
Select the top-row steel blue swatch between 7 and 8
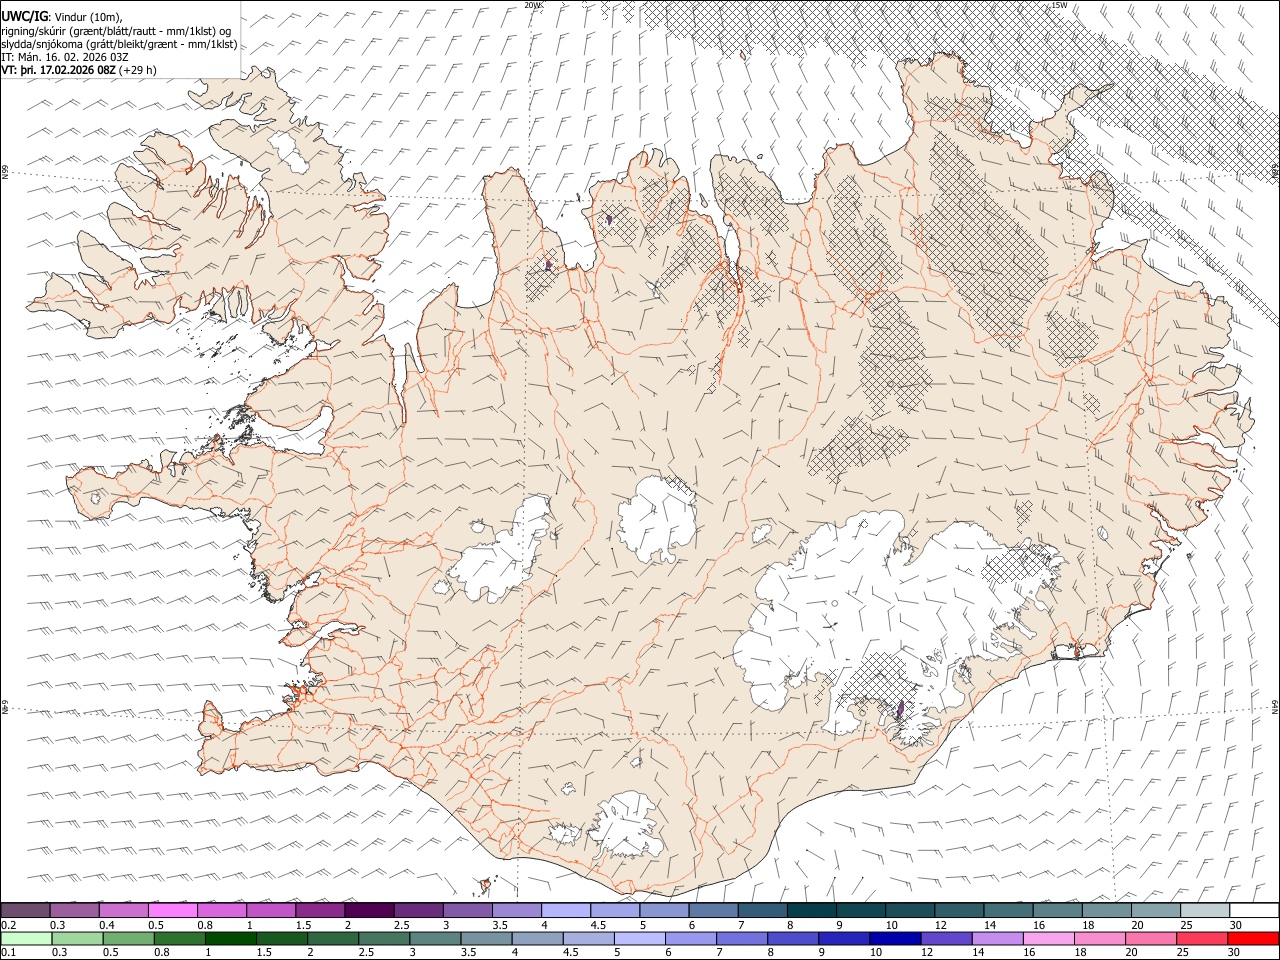click(762, 910)
